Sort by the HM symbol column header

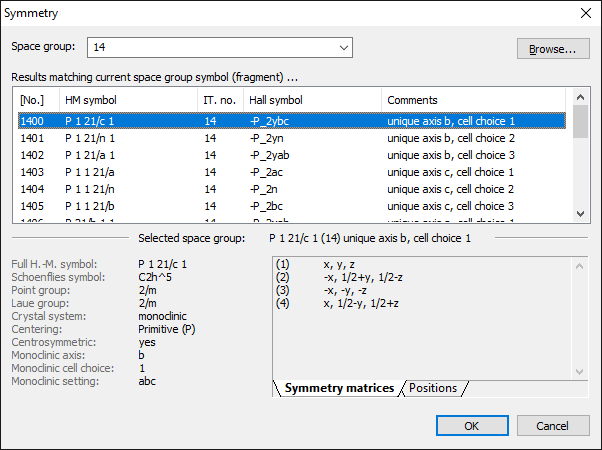point(127,101)
